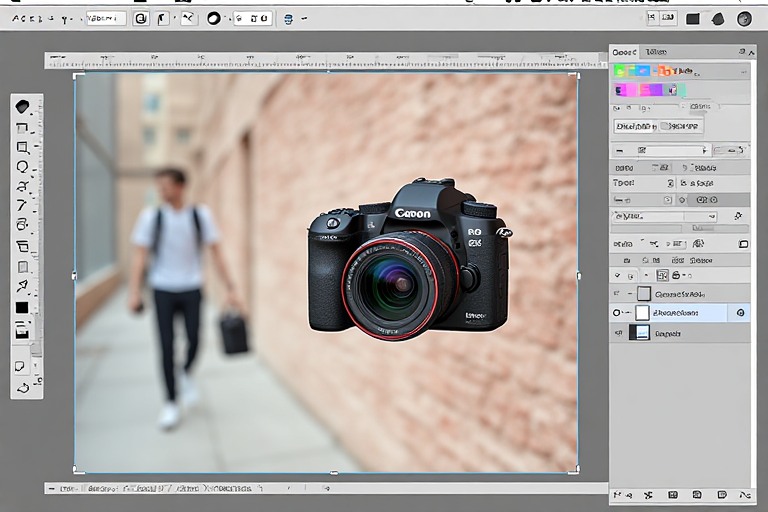The width and height of the screenshot is (768, 512).
Task: Select the black blob tool in the toolbox
Action: pos(23,106)
